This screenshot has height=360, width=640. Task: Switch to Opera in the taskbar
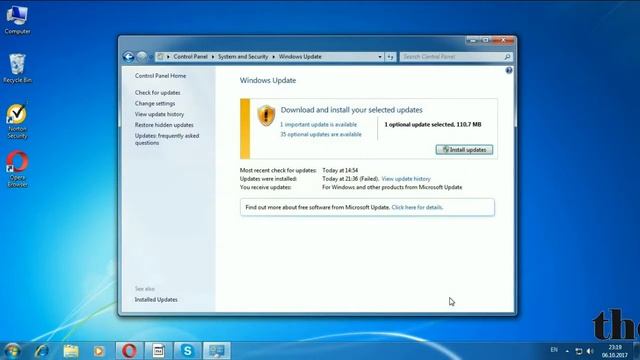point(129,351)
